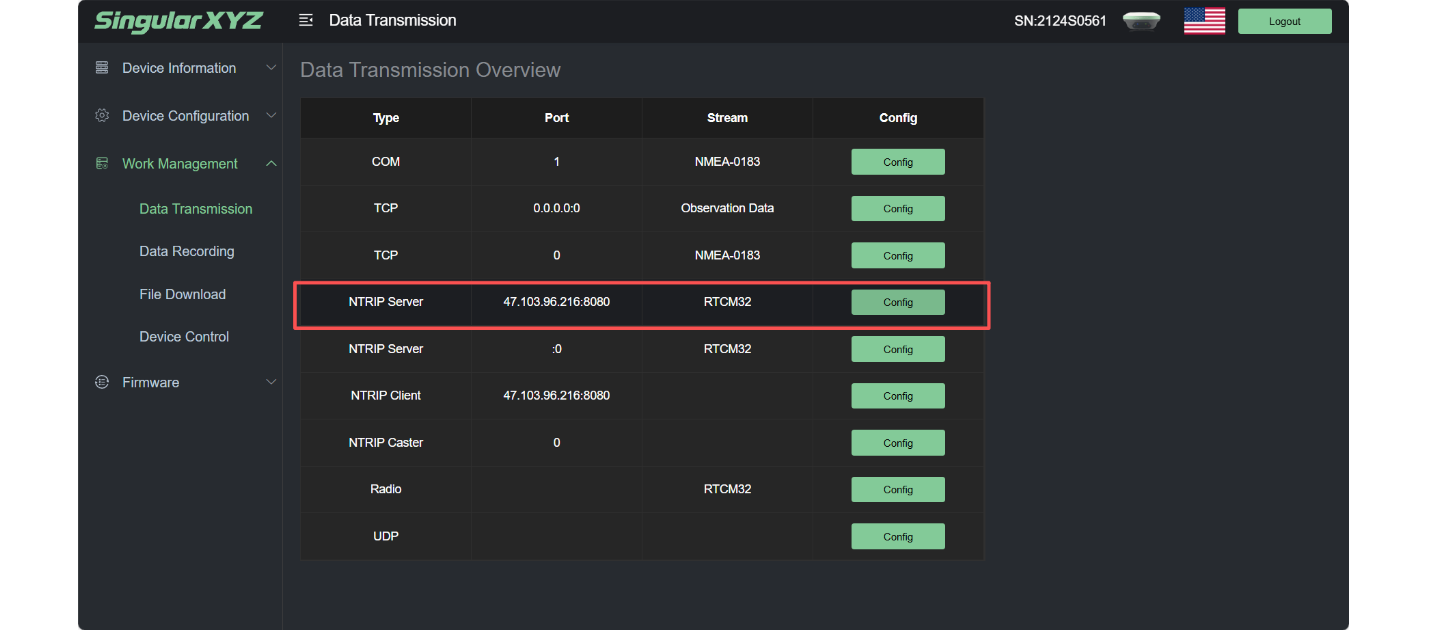Screen dimensions: 1432x630
Task: Open the US flag language selector
Action: (1204, 21)
